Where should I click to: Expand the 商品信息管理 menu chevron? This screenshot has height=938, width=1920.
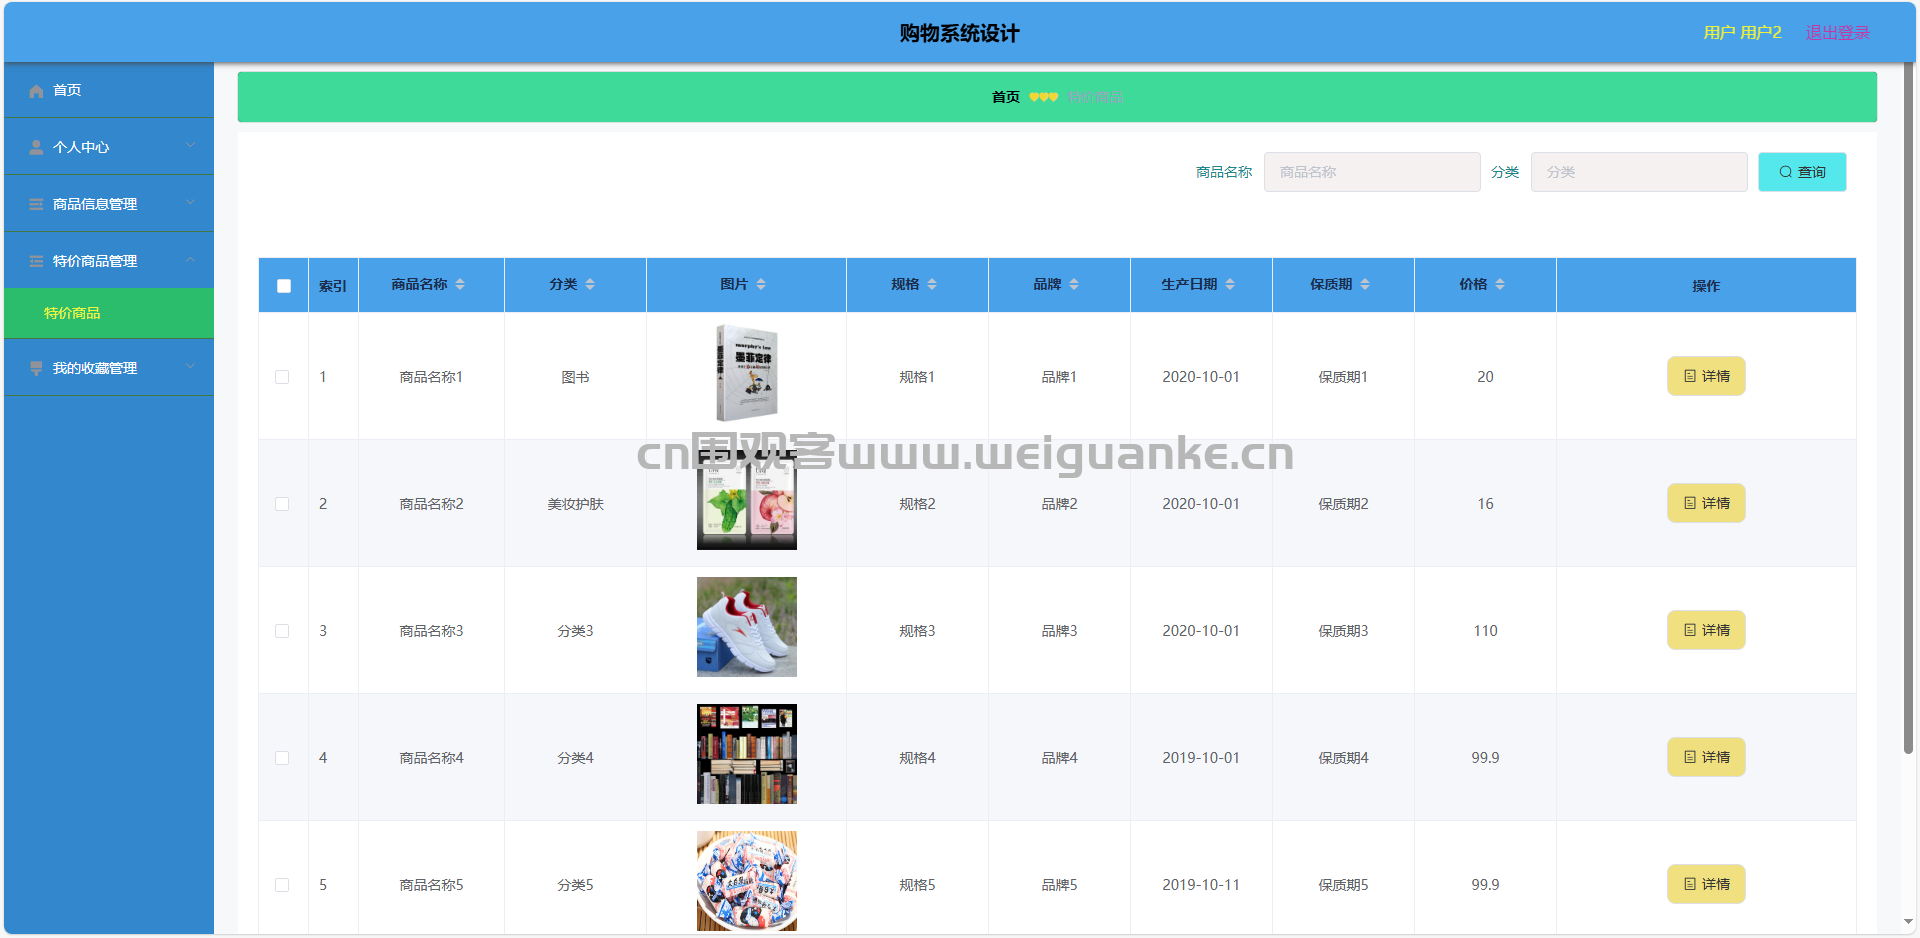point(190,203)
